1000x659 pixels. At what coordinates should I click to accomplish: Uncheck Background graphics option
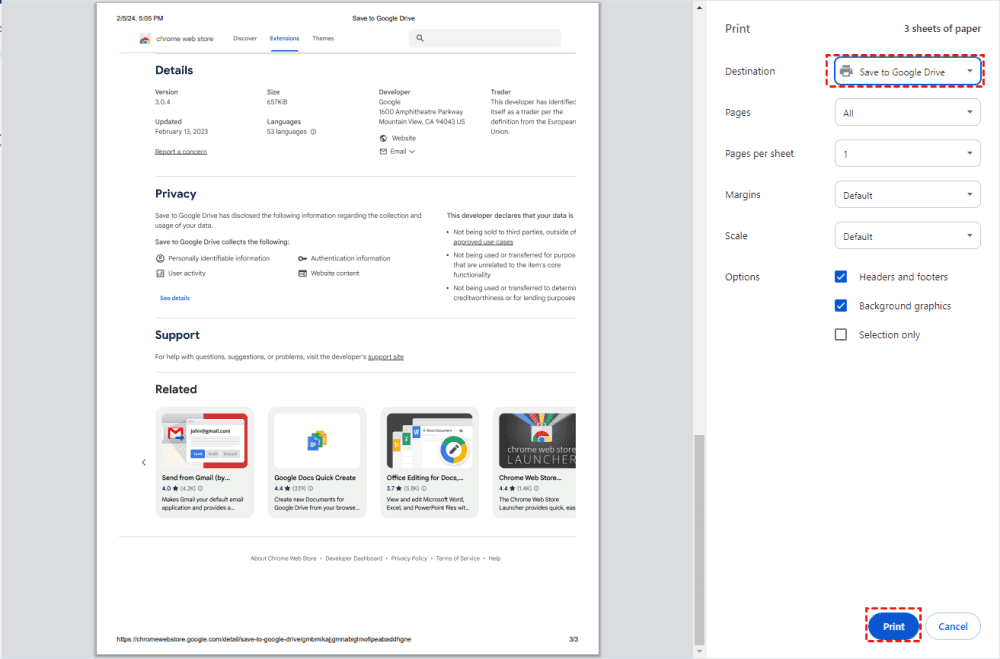pyautogui.click(x=841, y=306)
